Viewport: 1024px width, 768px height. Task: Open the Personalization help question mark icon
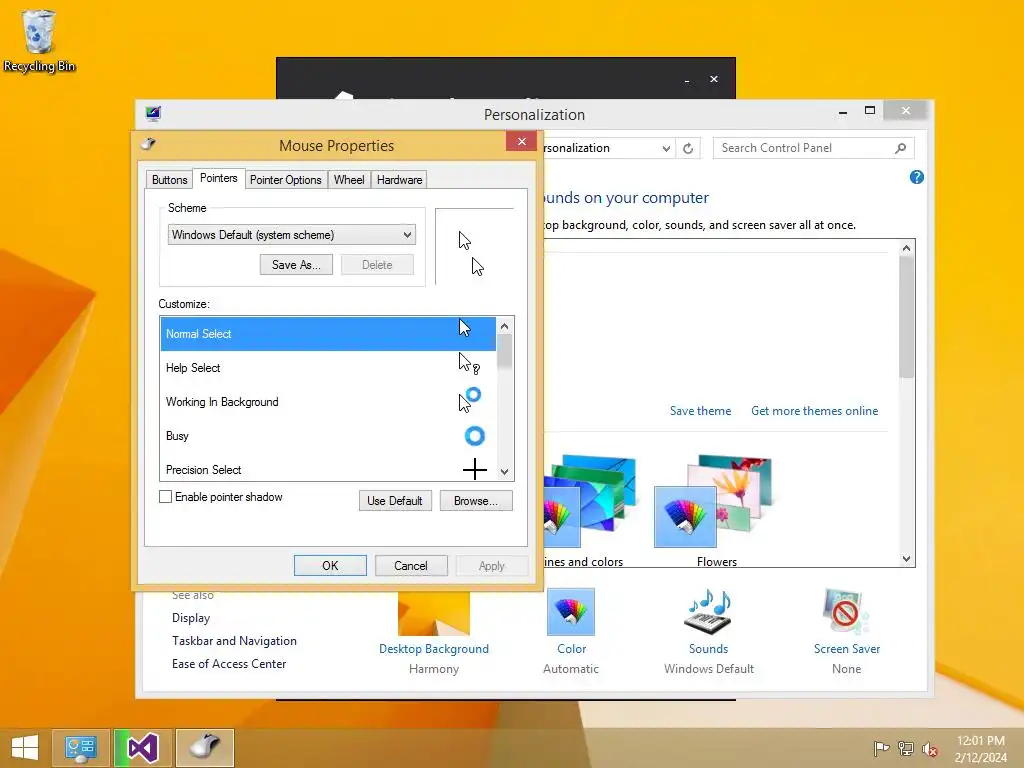pos(916,177)
